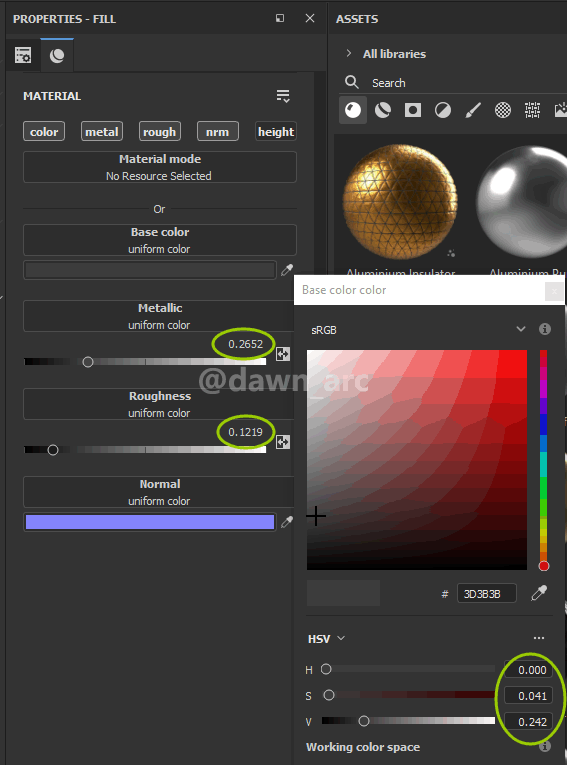Viewport: 567px width, 765px height.
Task: Click the Normal color eyedropper icon
Action: (x=287, y=522)
